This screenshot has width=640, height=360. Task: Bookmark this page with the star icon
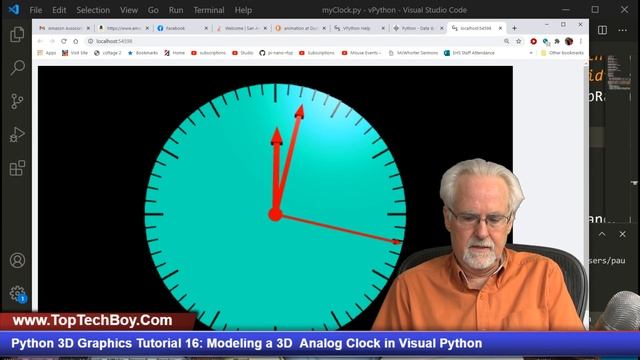pyautogui.click(x=519, y=41)
